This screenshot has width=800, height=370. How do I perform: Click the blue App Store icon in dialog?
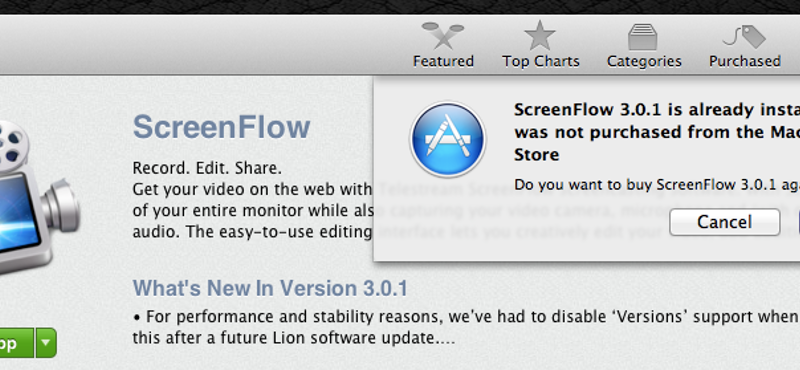pos(447,139)
